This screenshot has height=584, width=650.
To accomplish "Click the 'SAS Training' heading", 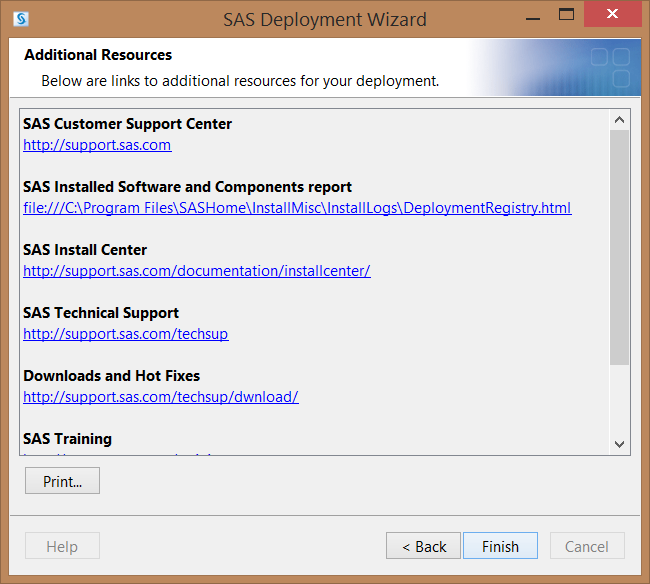I will pos(68,439).
